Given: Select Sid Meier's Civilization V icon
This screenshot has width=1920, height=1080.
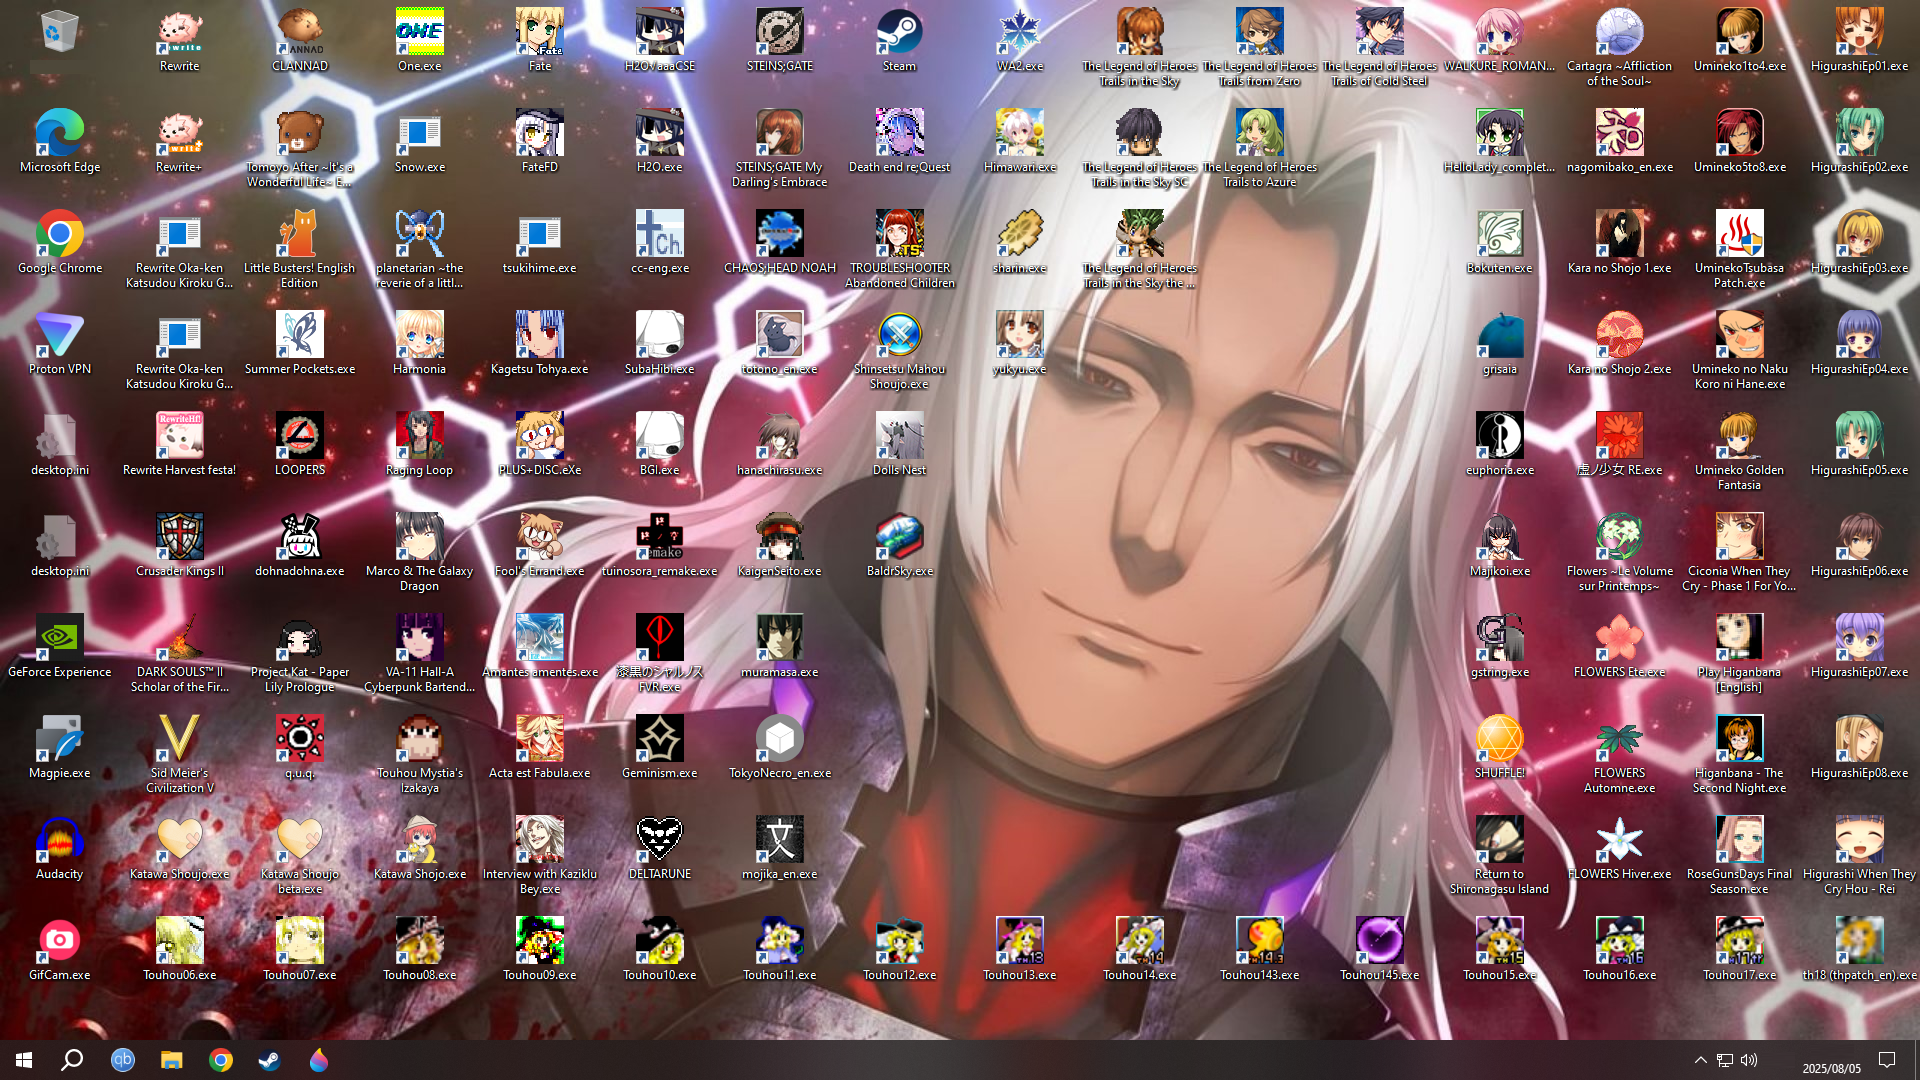Looking at the screenshot, I should tap(180, 754).
